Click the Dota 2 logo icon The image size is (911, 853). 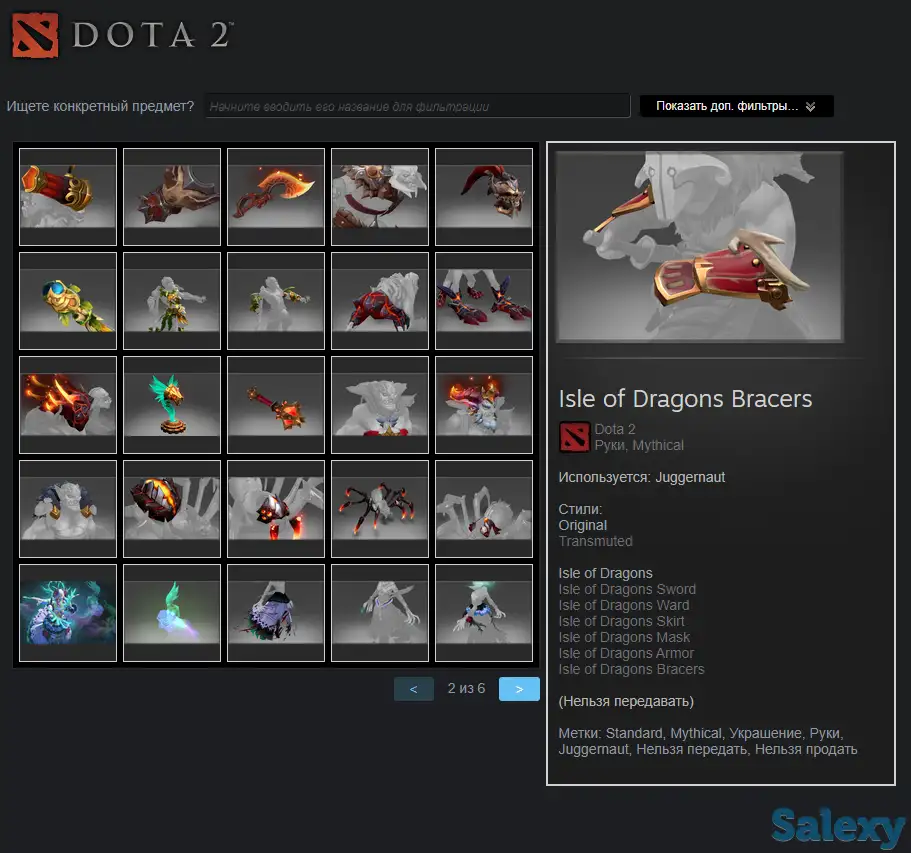pyautogui.click(x=35, y=35)
